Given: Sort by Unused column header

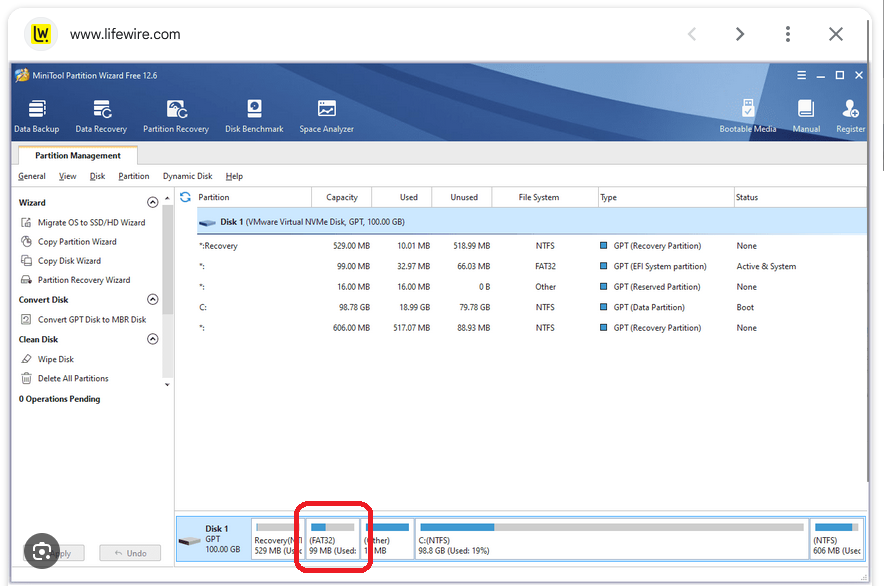Looking at the screenshot, I should point(464,197).
